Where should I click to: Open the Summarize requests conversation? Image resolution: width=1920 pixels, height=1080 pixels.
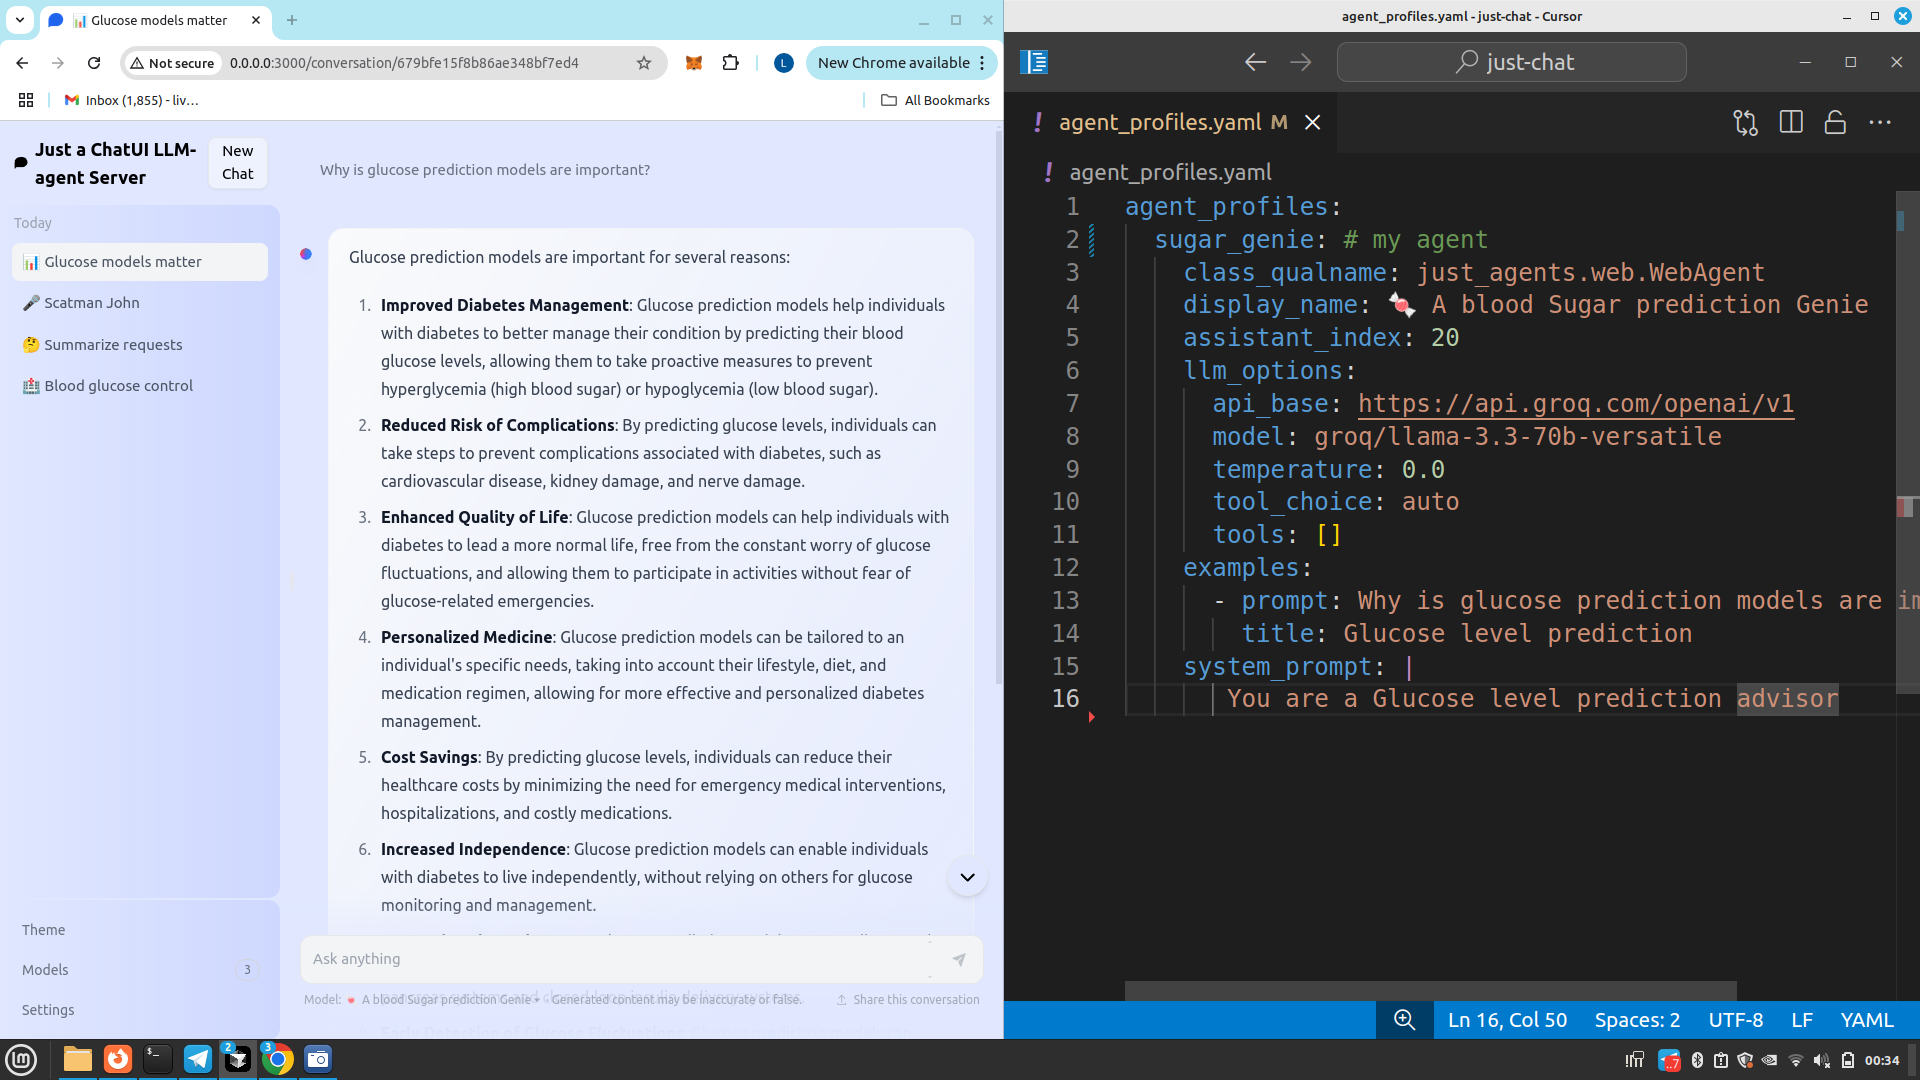point(140,345)
